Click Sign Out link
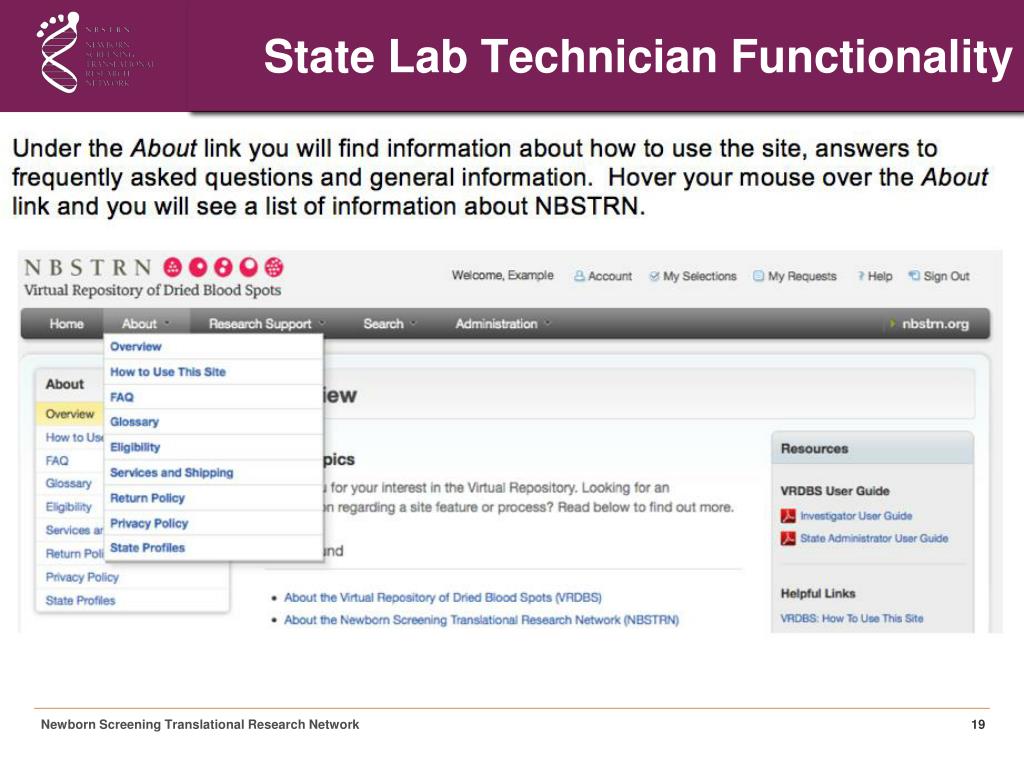Image resolution: width=1024 pixels, height=768 pixels. [946, 276]
